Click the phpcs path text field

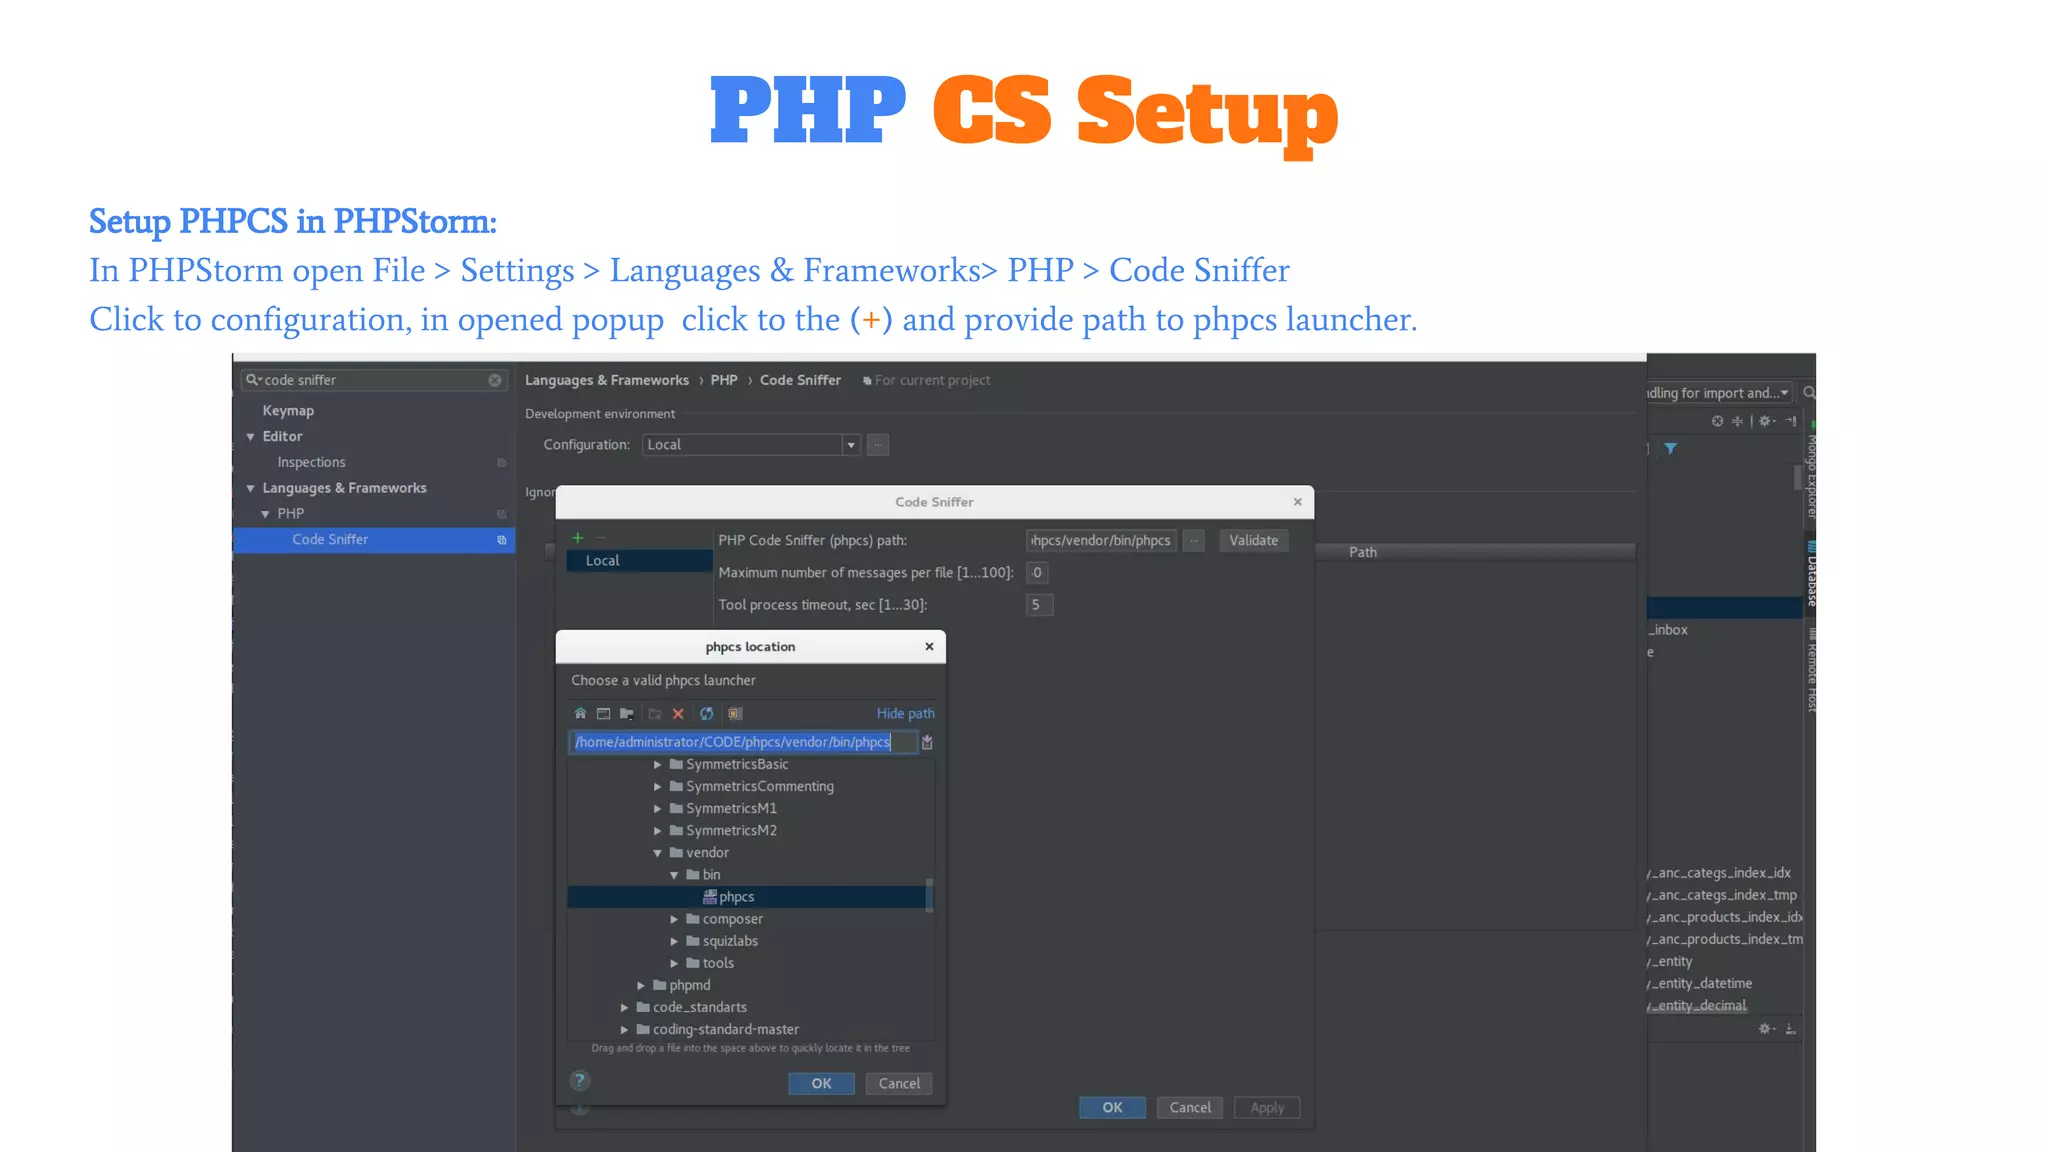click(1101, 541)
